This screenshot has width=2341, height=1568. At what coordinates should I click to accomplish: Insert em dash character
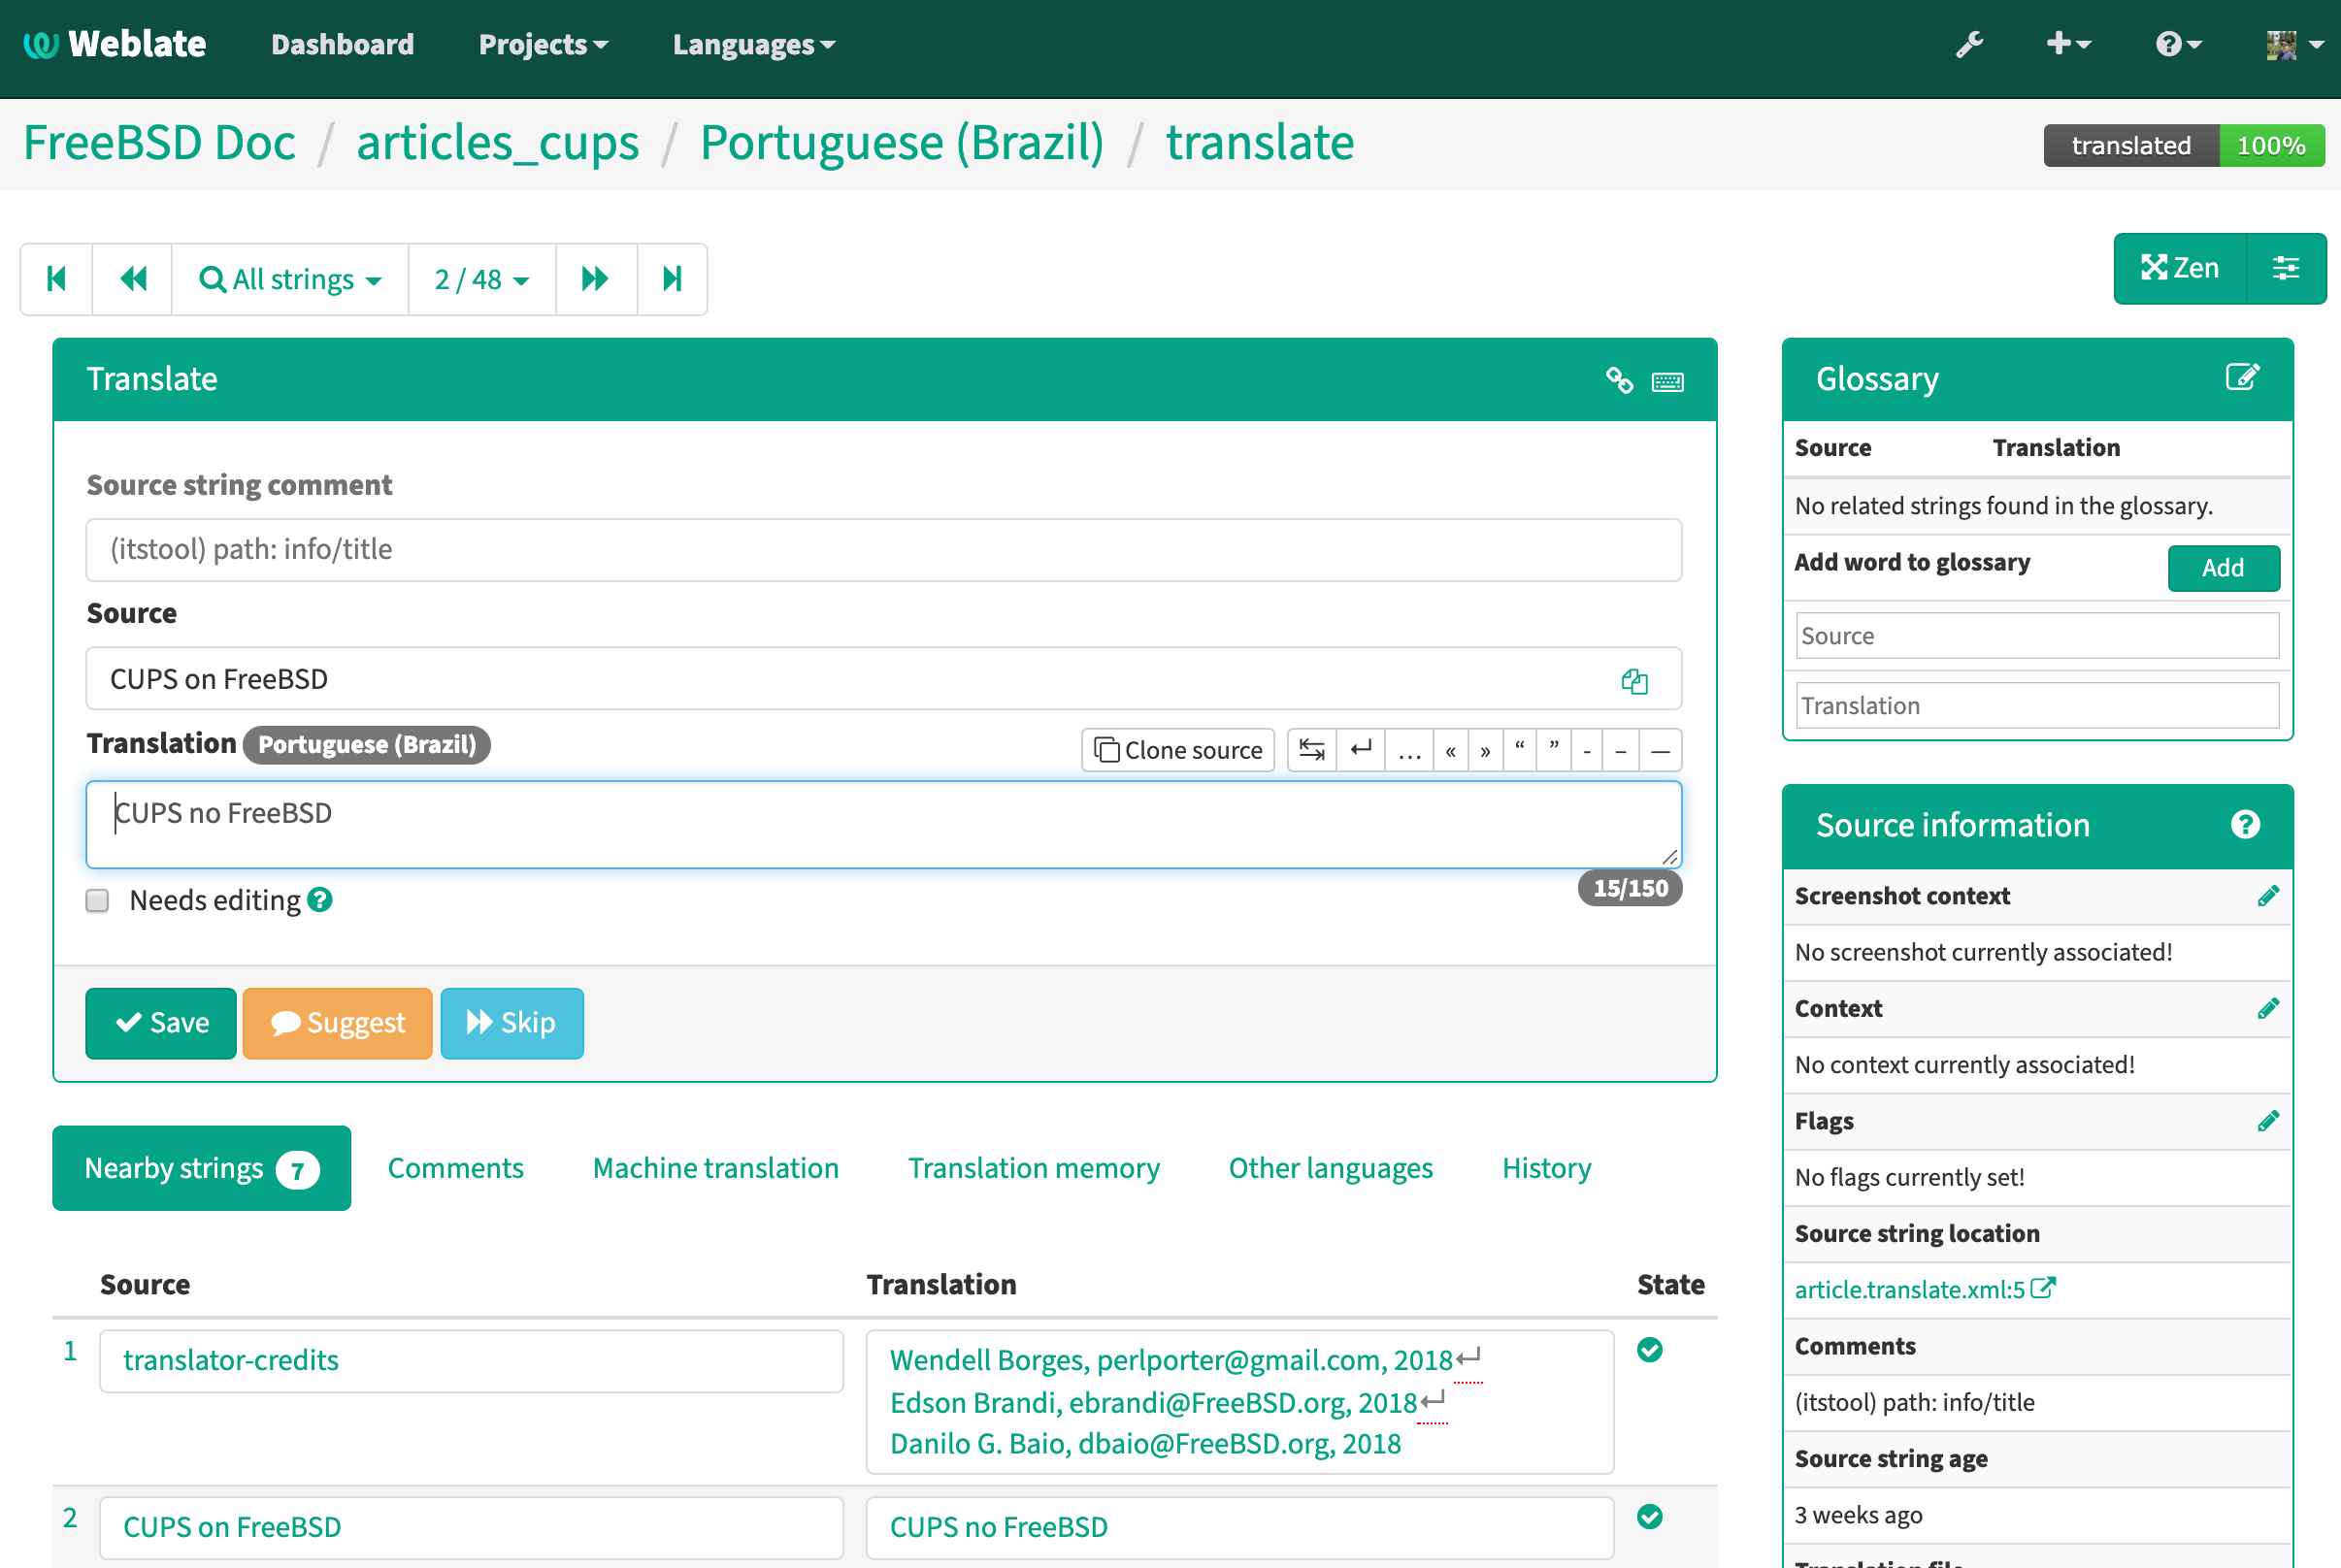(x=1660, y=750)
